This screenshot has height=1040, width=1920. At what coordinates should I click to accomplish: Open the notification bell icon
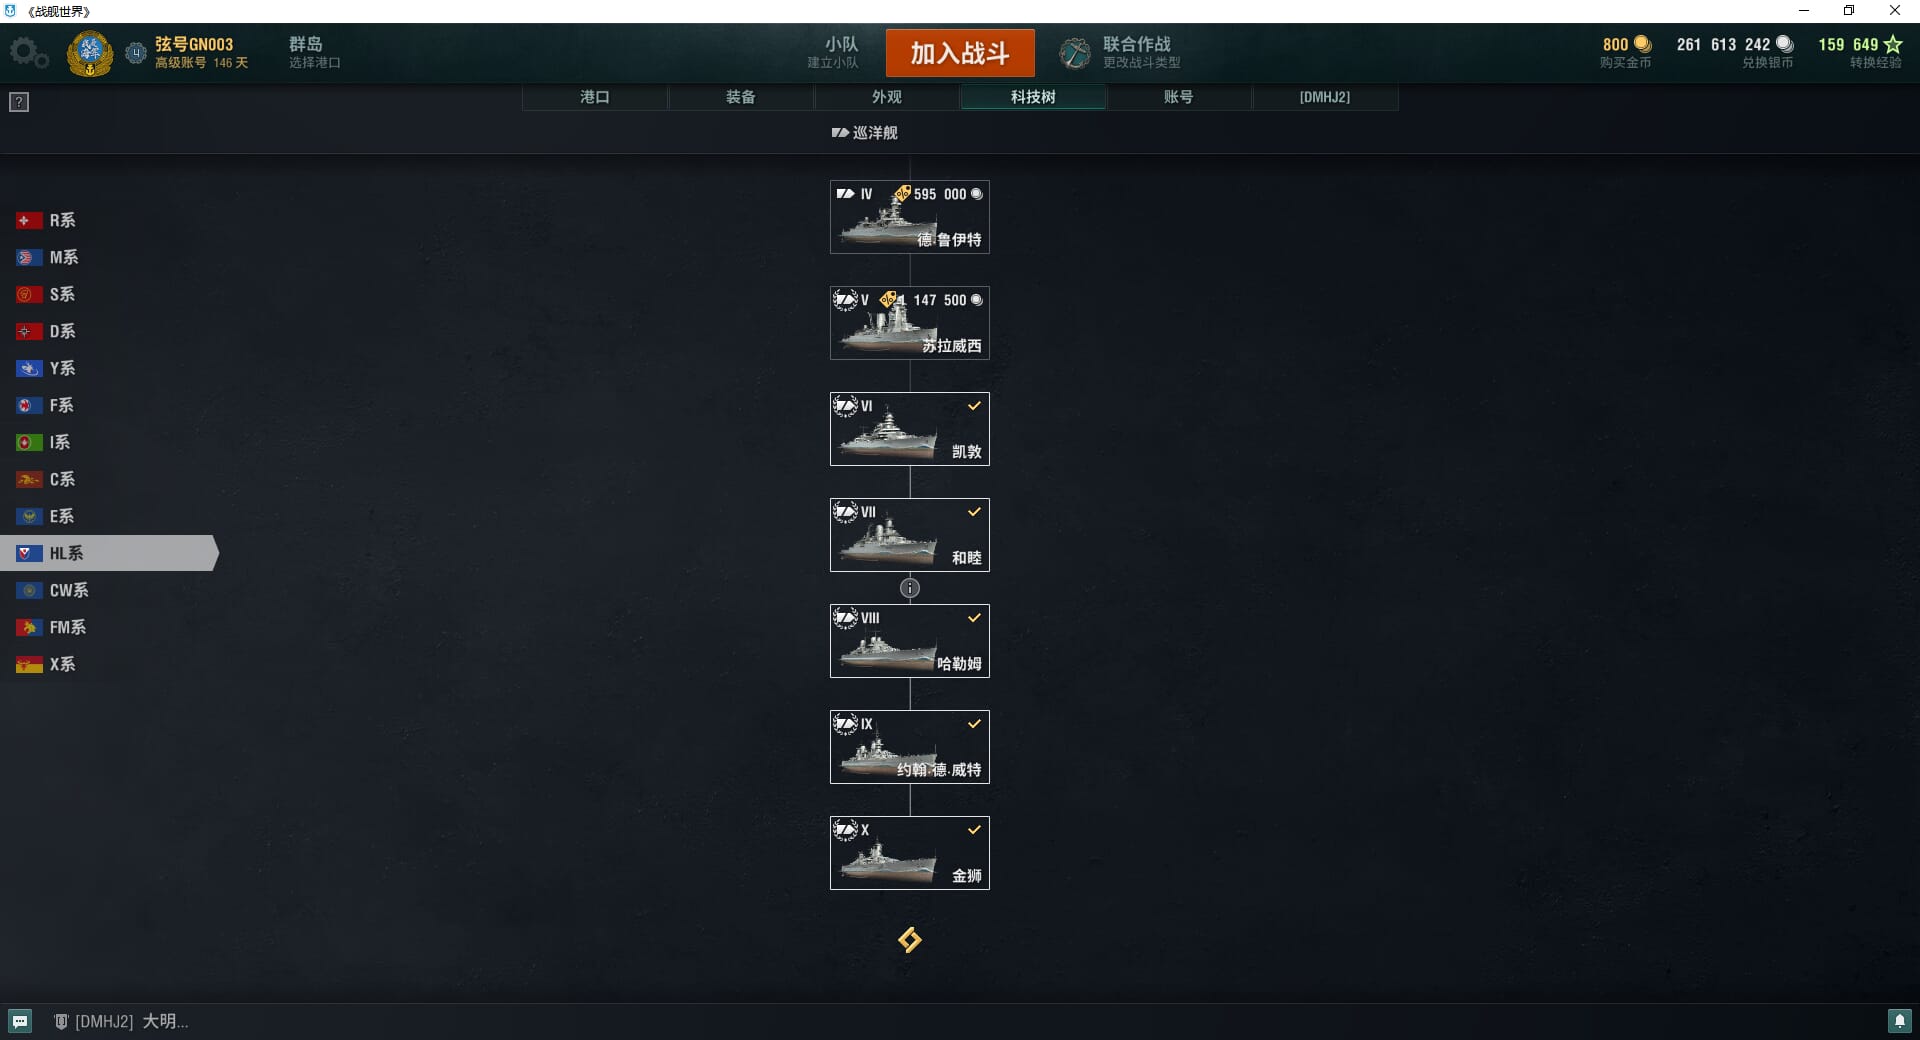[x=1899, y=1021]
